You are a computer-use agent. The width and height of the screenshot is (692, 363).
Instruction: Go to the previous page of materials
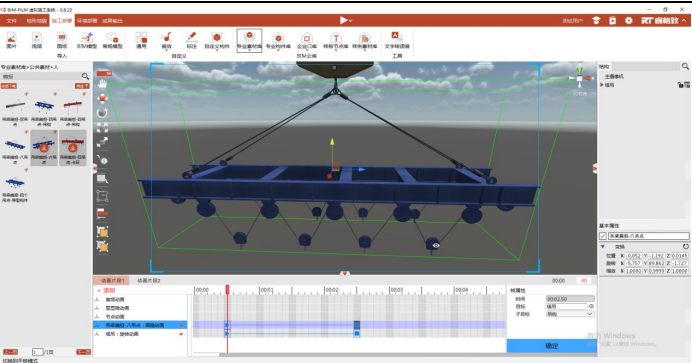coord(10,352)
